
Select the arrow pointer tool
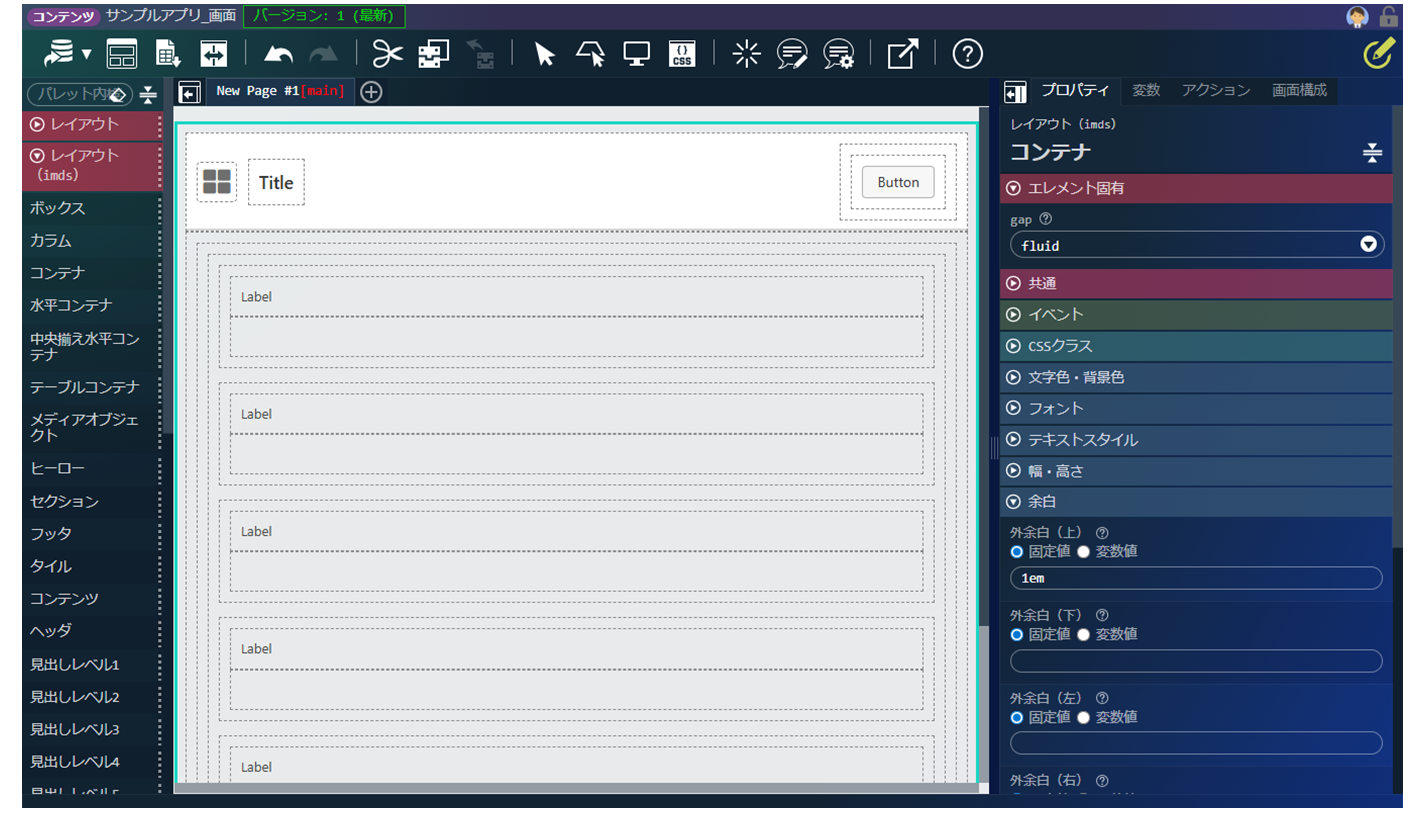pos(544,54)
